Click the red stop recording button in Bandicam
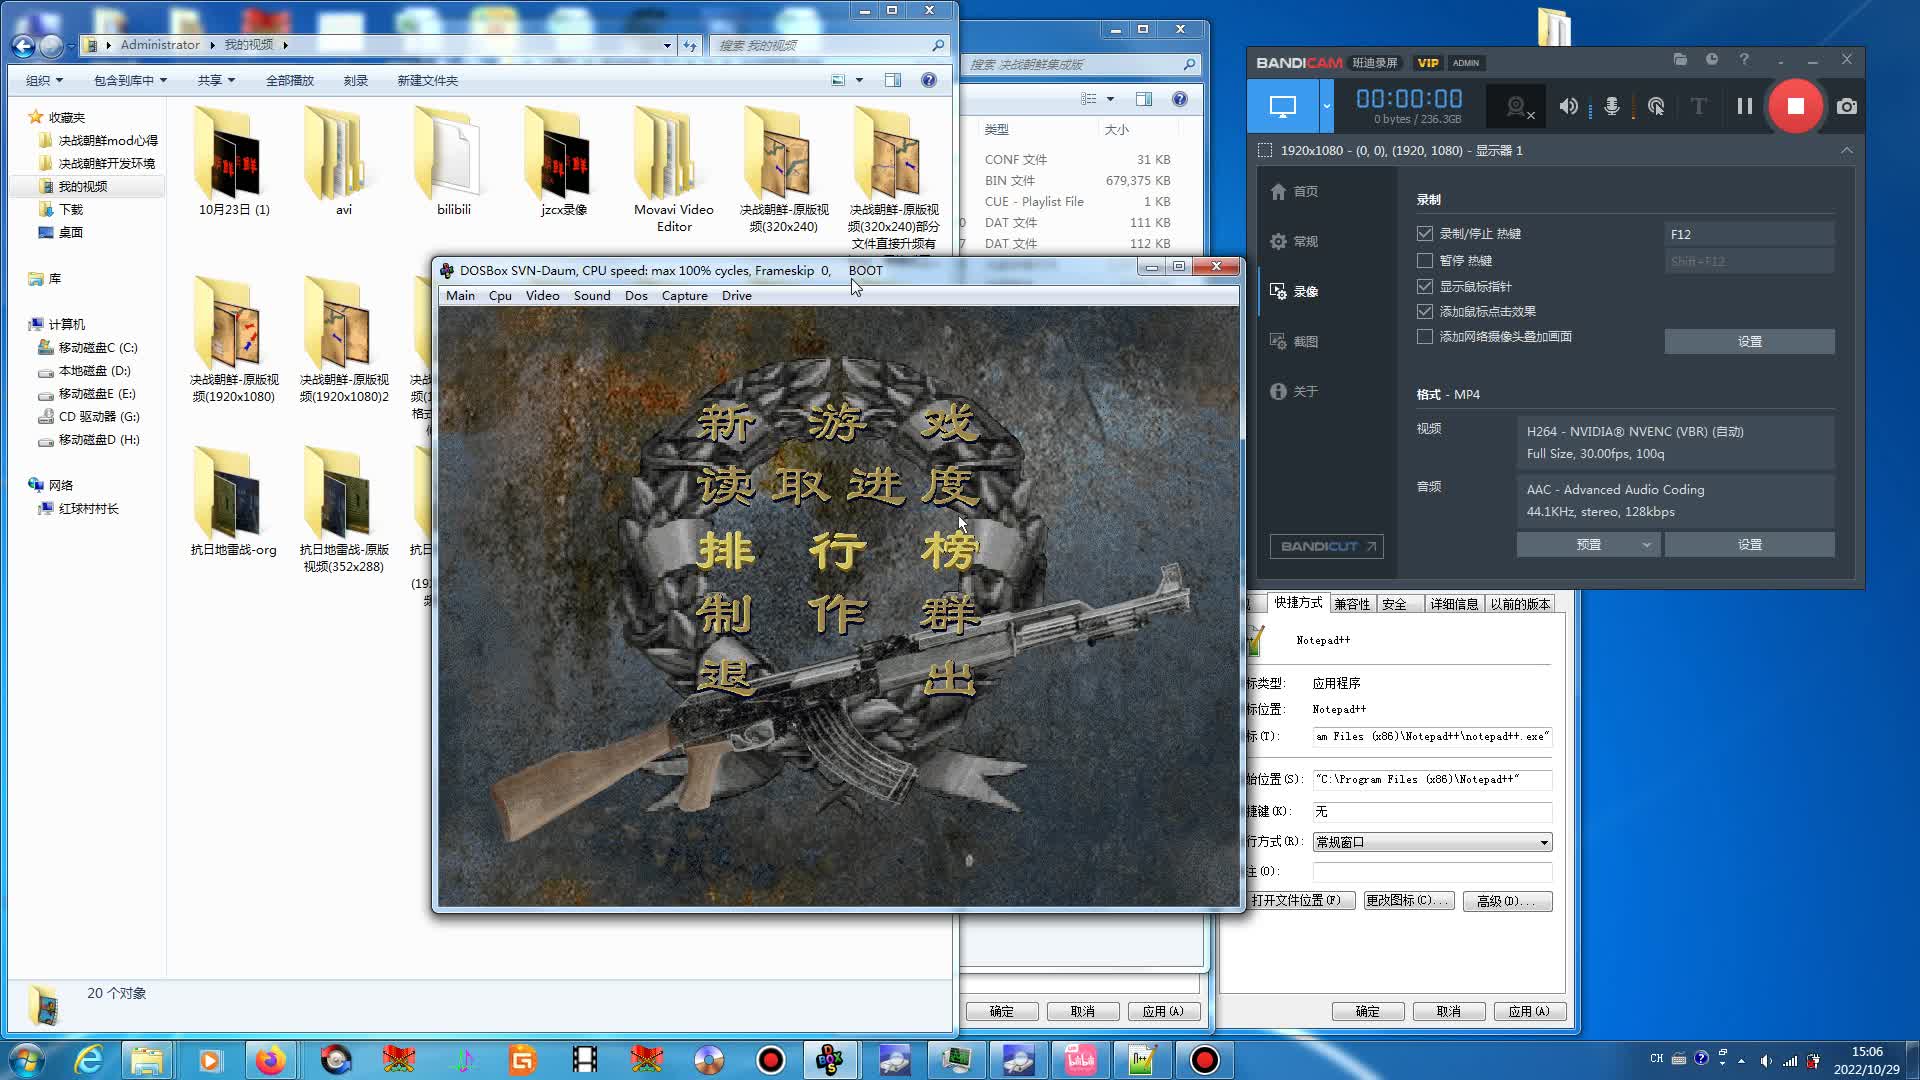 point(1795,106)
